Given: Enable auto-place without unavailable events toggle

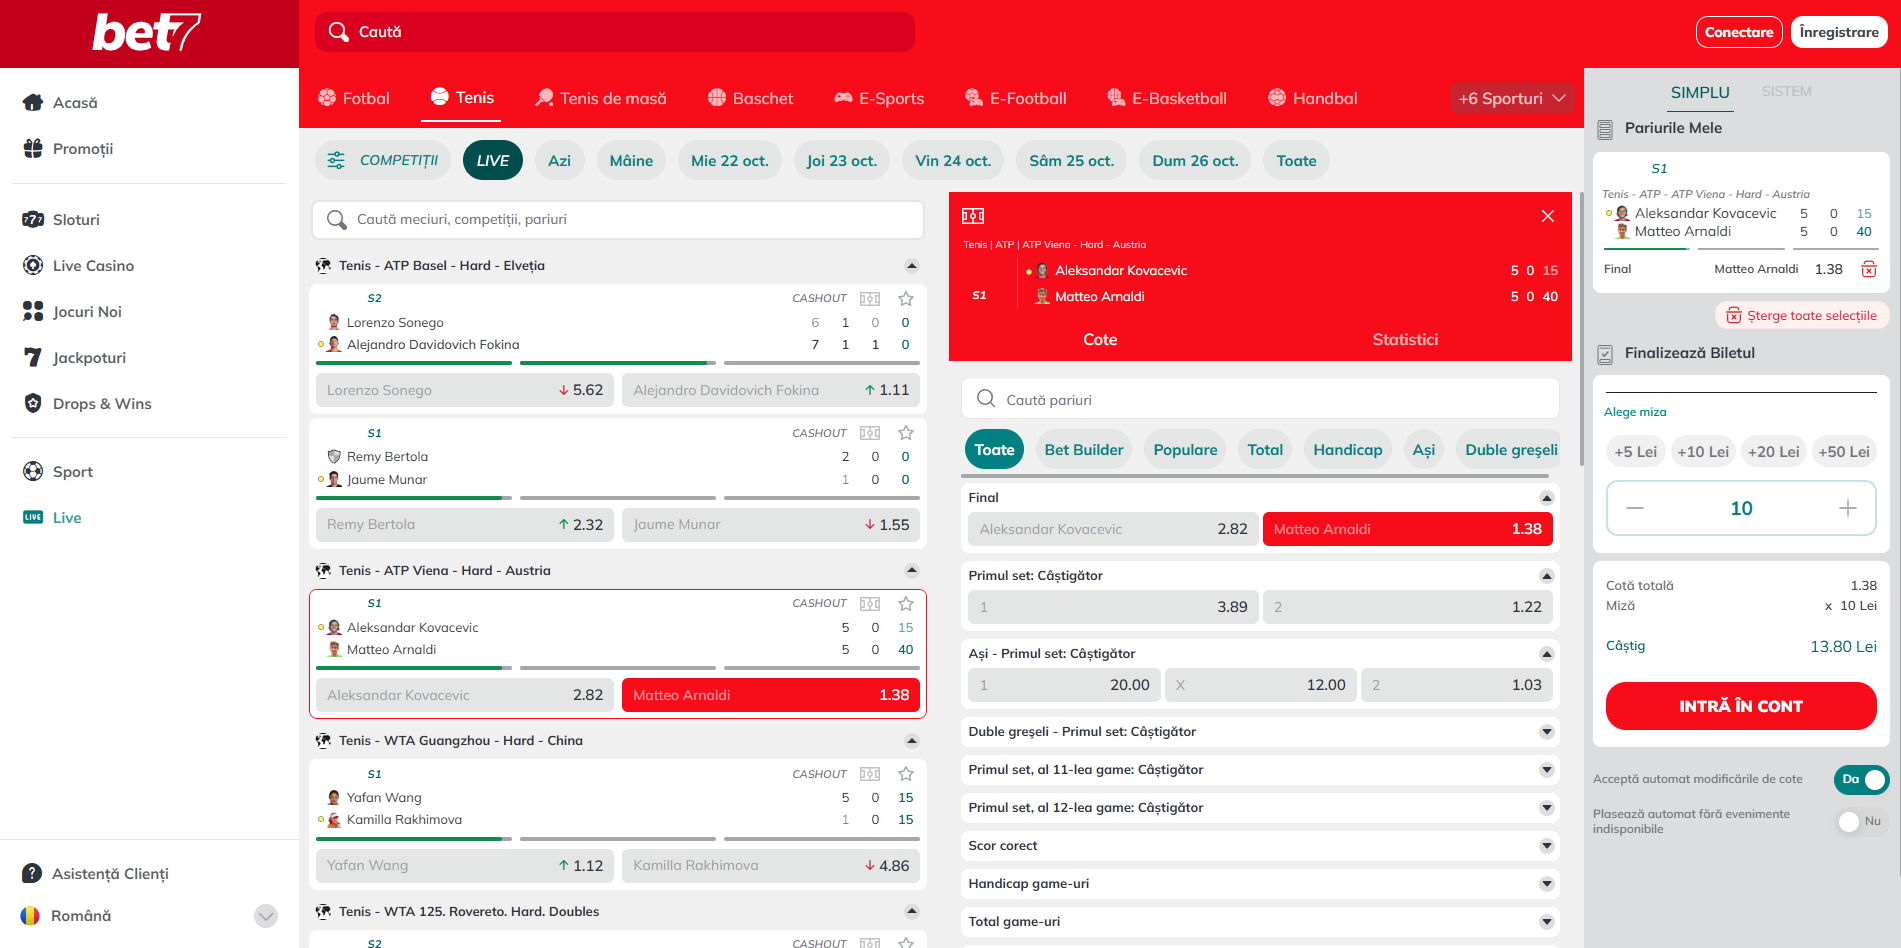Looking at the screenshot, I should [1860, 821].
